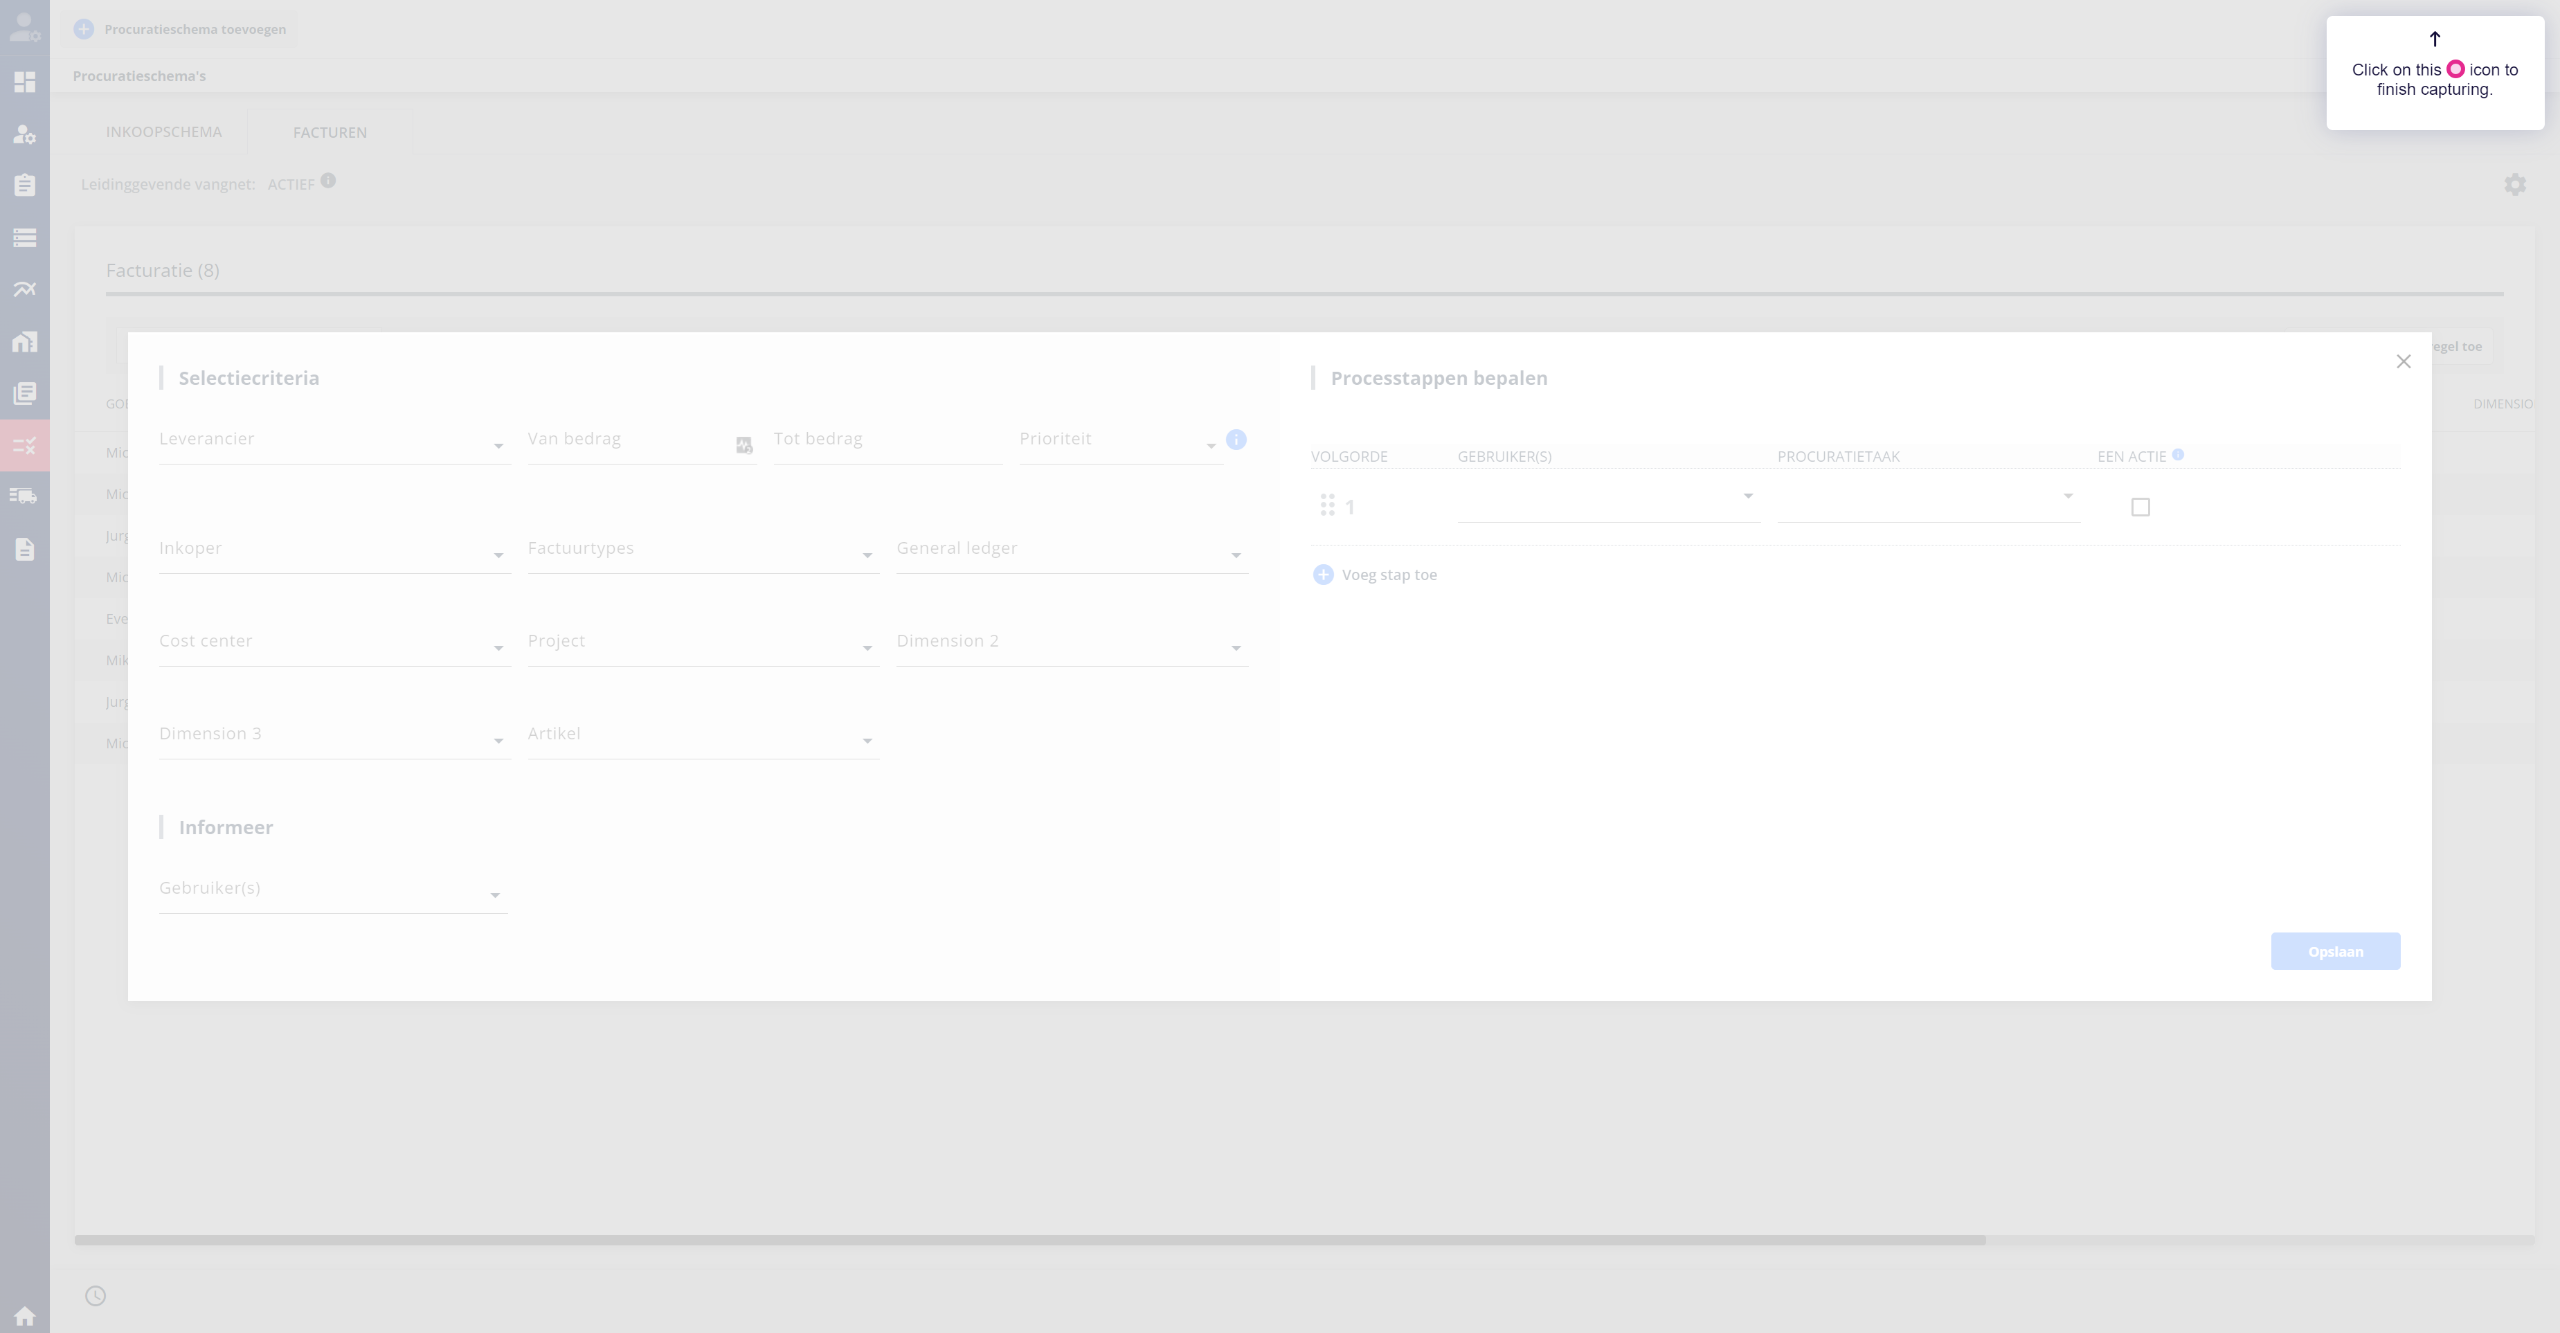Open the dashboard icon in sidebar

point(24,82)
